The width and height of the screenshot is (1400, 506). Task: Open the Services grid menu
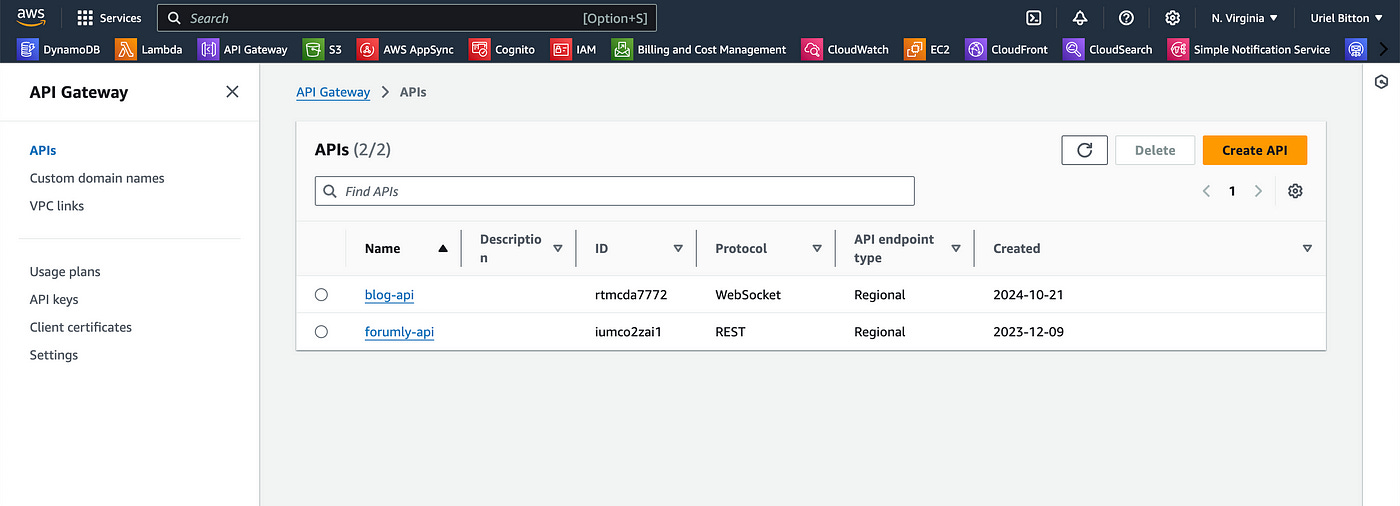(x=109, y=18)
